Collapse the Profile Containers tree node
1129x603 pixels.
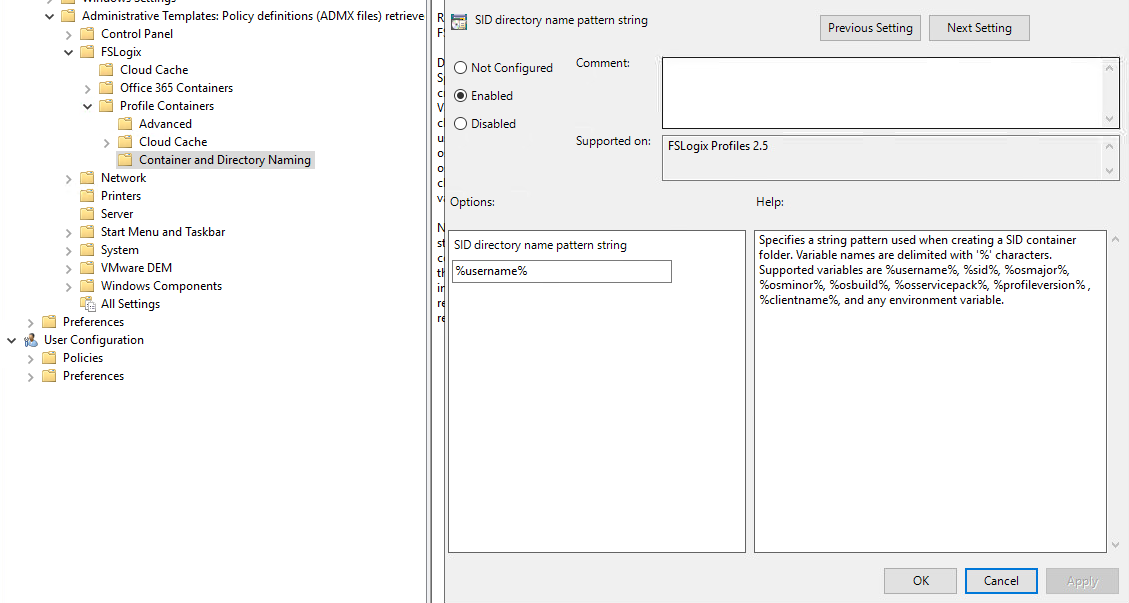[x=88, y=106]
